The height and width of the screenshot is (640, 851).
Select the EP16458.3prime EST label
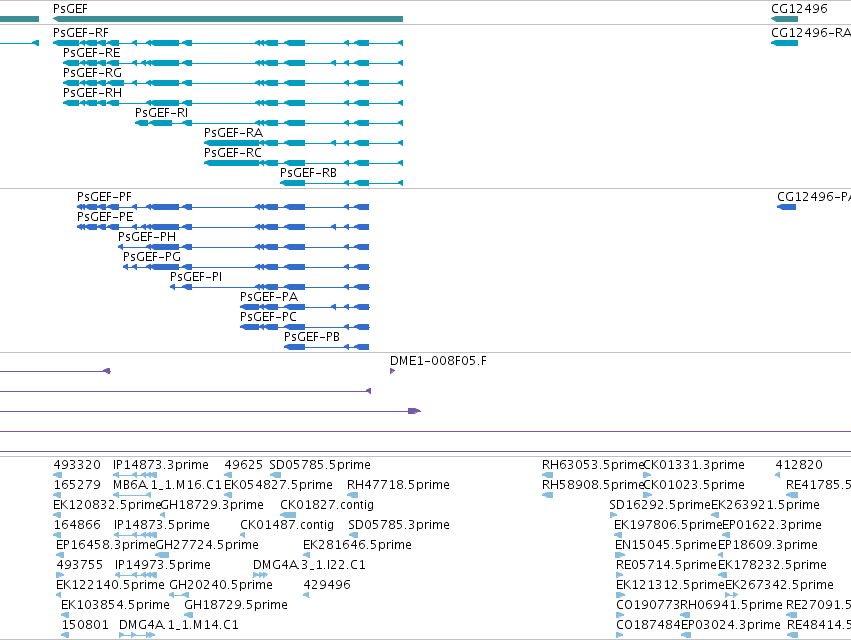[x=106, y=544]
